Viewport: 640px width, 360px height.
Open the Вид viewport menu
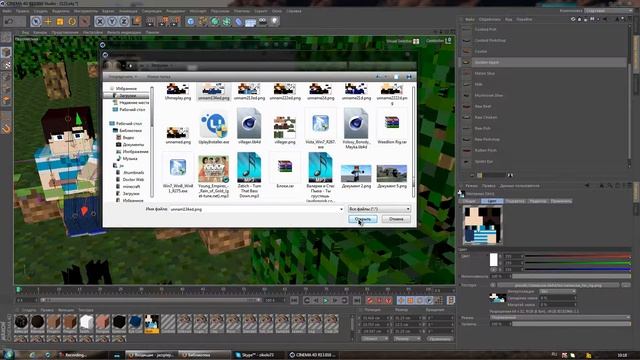tap(25, 32)
